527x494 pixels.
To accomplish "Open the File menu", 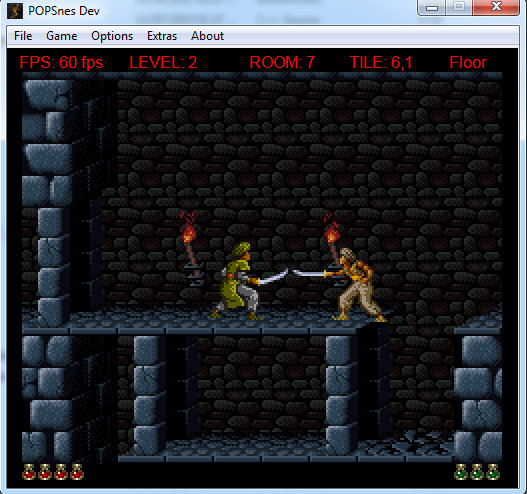I will (x=23, y=36).
